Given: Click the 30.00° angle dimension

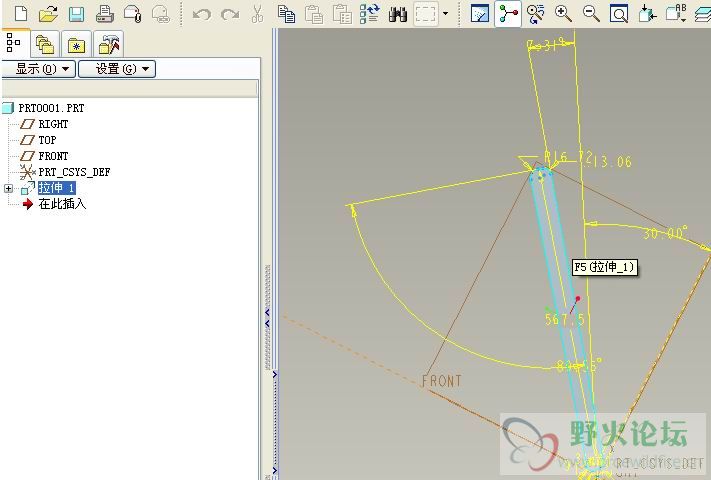Looking at the screenshot, I should click(x=665, y=233).
